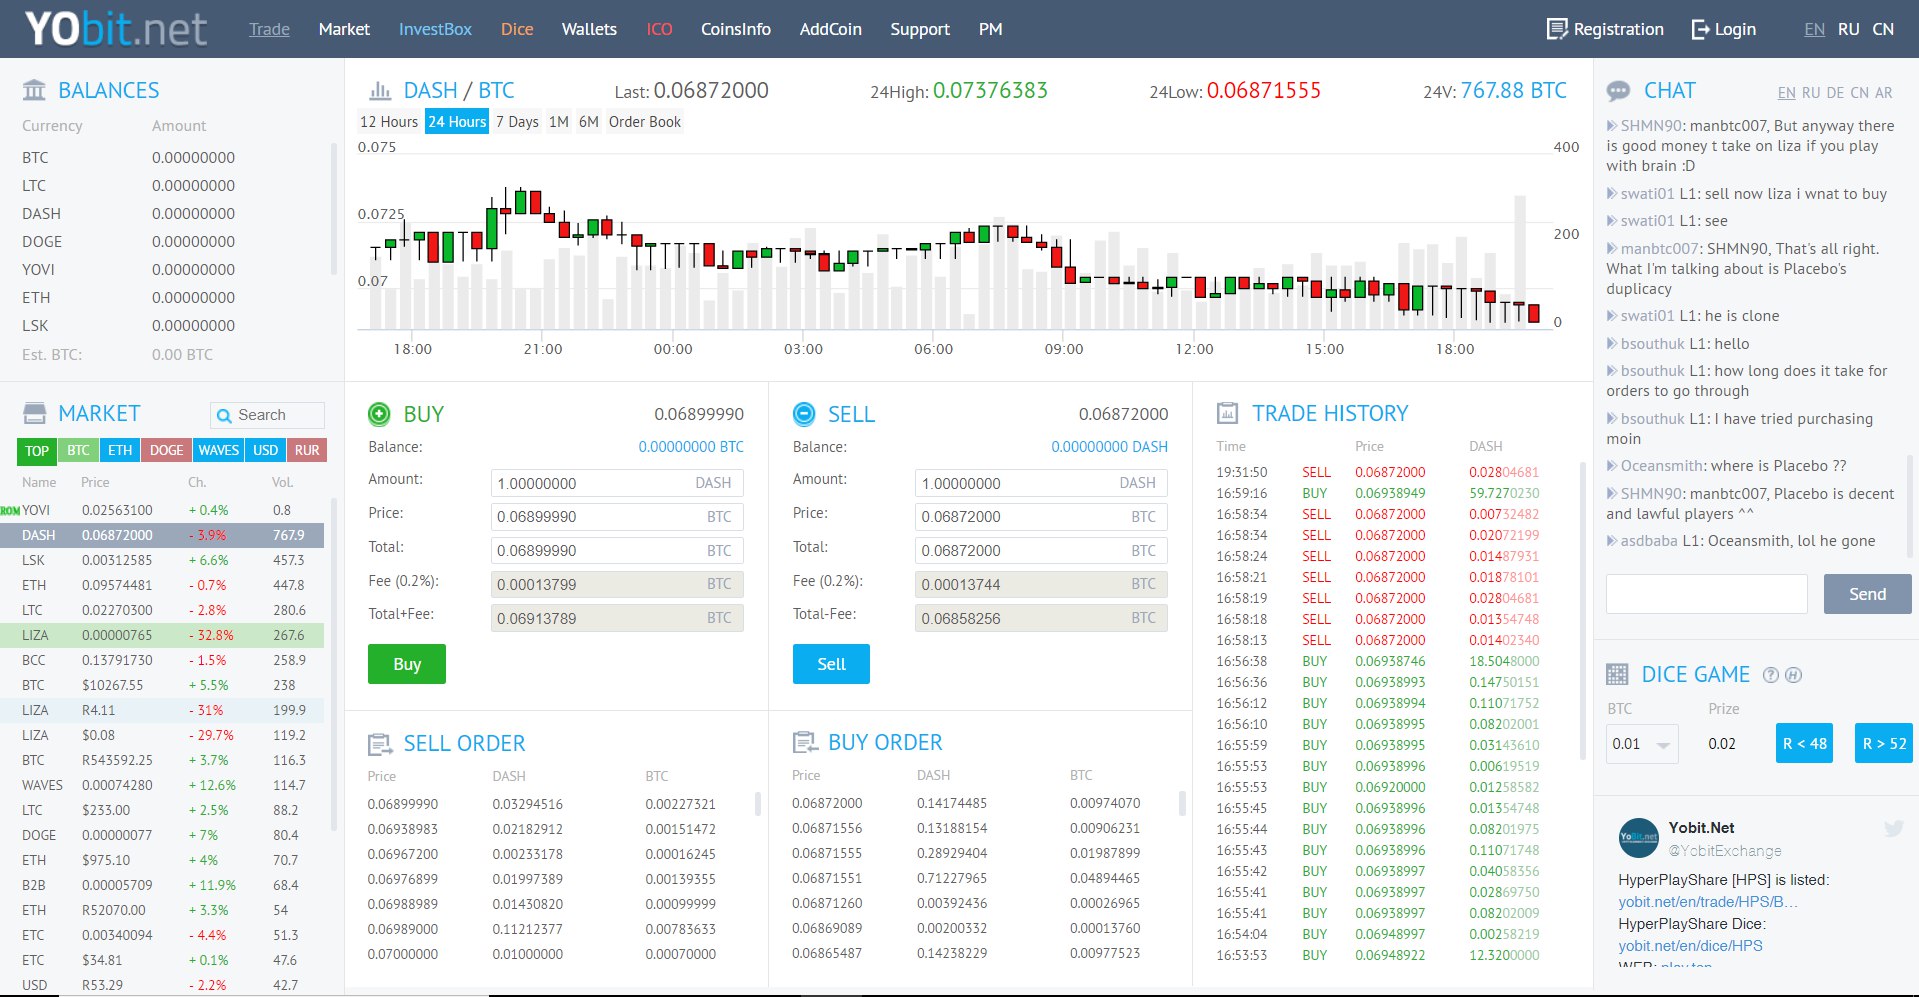Switch chart to 12 Hours
The height and width of the screenshot is (997, 1919).
pyautogui.click(x=389, y=122)
